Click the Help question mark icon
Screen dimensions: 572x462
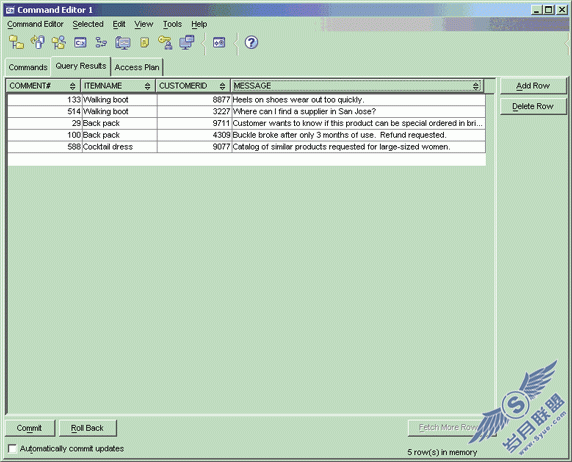(251, 42)
